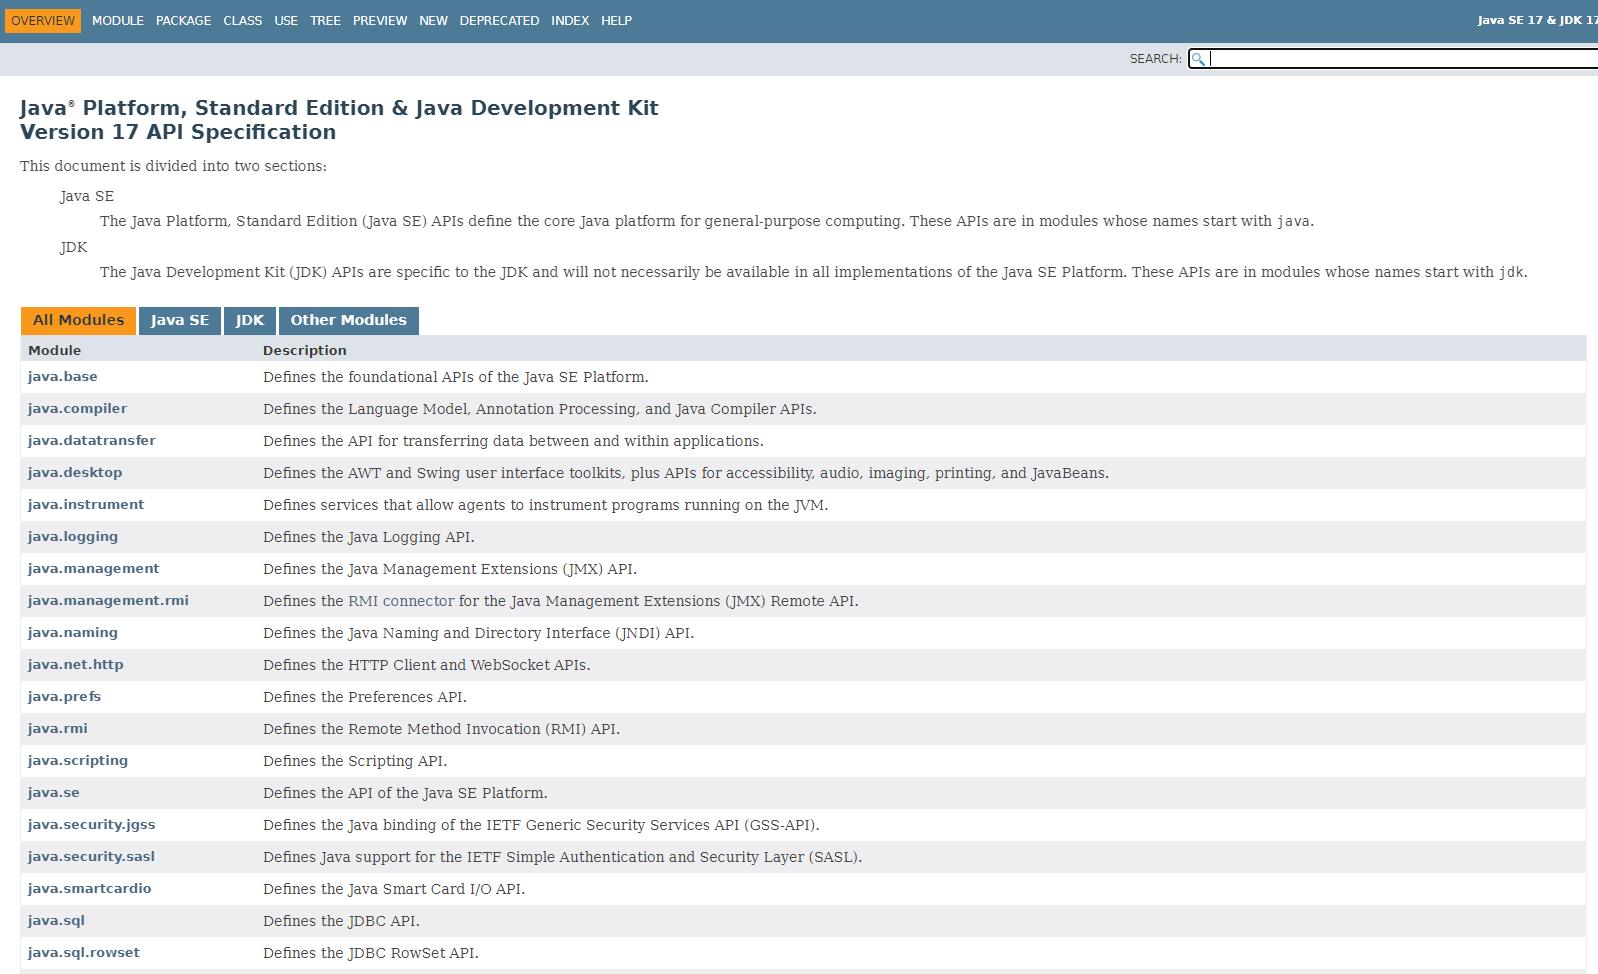Open the New API navigation link

[433, 21]
